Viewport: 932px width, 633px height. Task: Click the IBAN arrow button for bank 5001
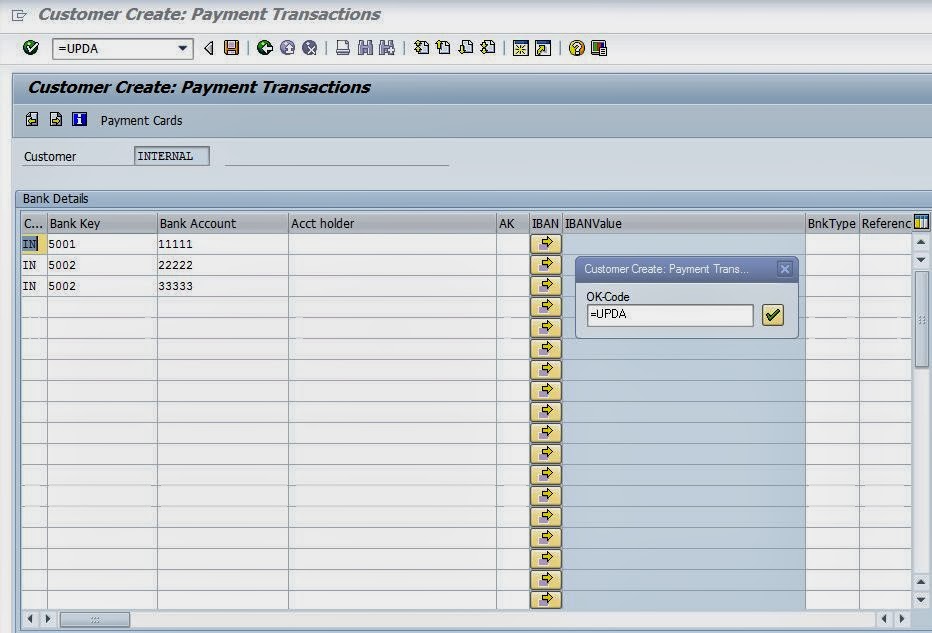point(545,243)
